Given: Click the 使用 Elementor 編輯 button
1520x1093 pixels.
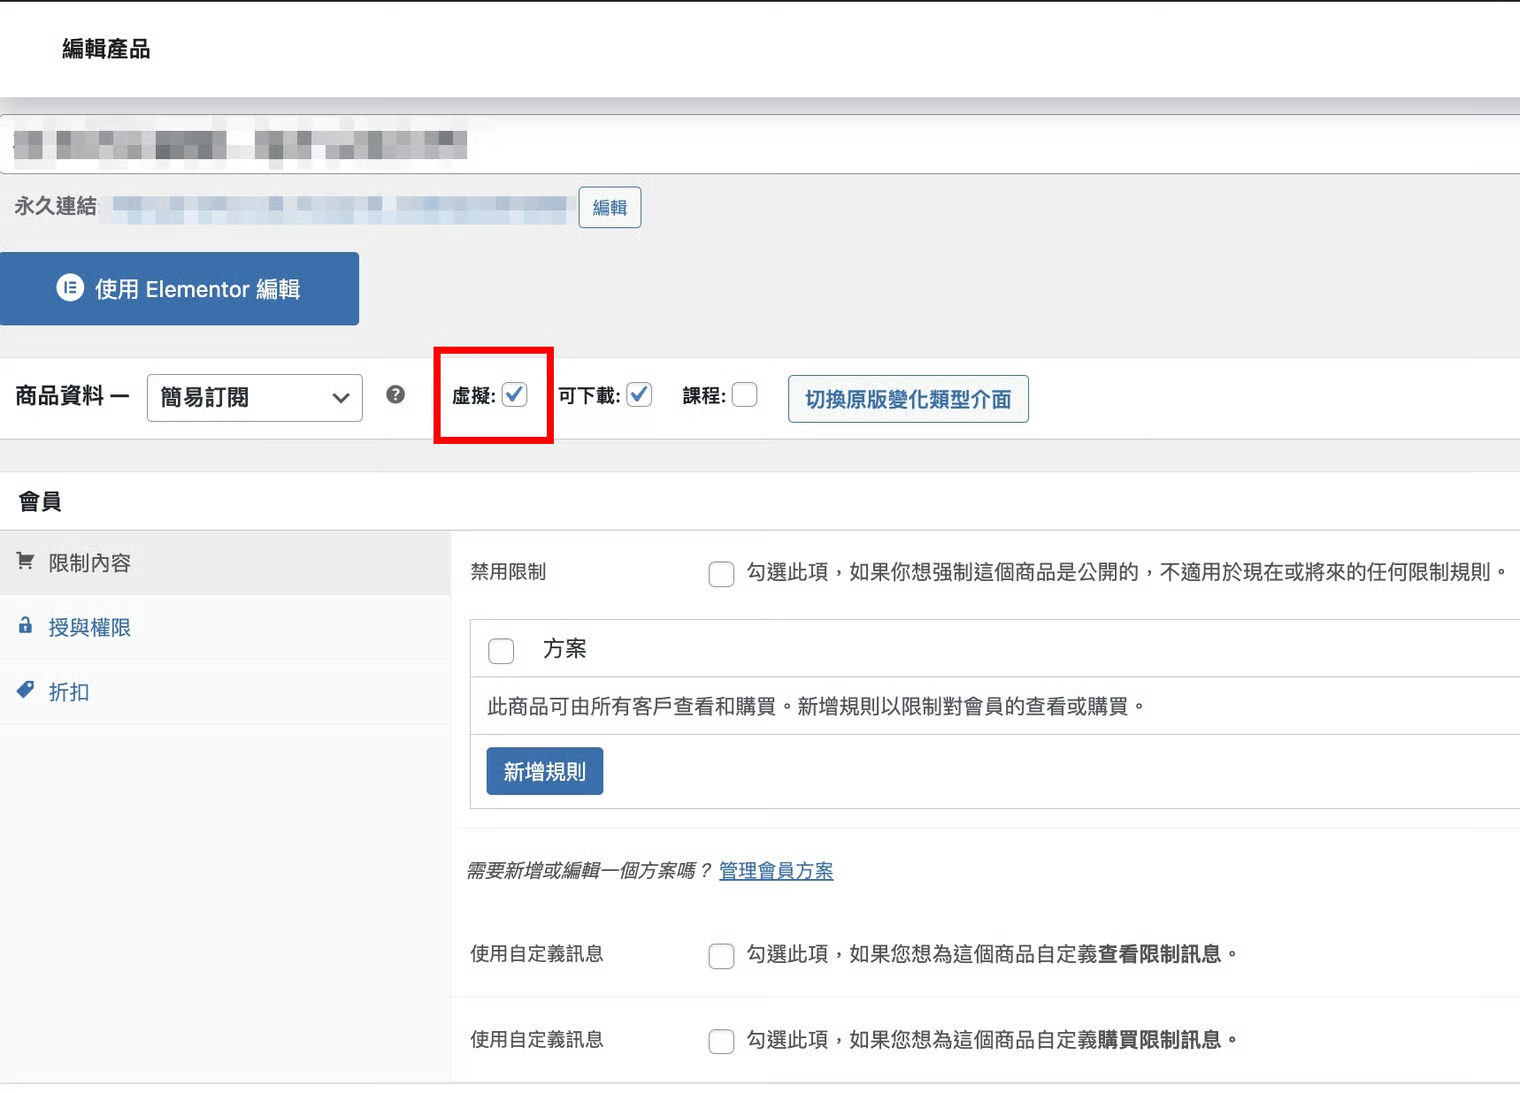Looking at the screenshot, I should click(x=179, y=289).
